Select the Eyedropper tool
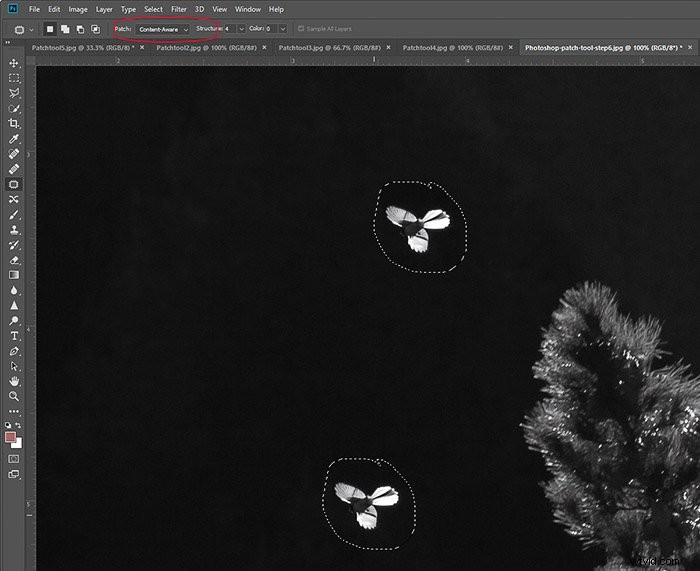This screenshot has width=700, height=571. (14, 139)
